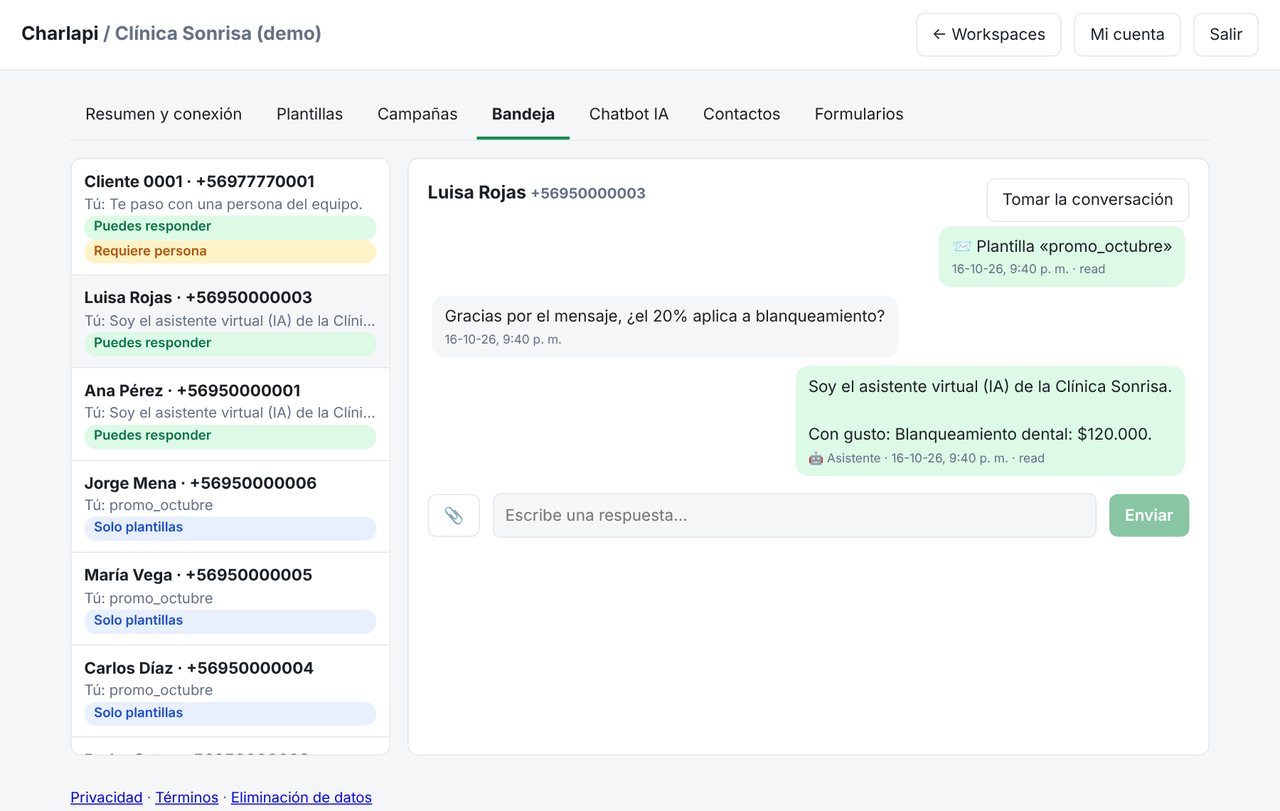This screenshot has width=1280, height=811.
Task: Open the Ana Pérez conversation
Action: coord(230,414)
